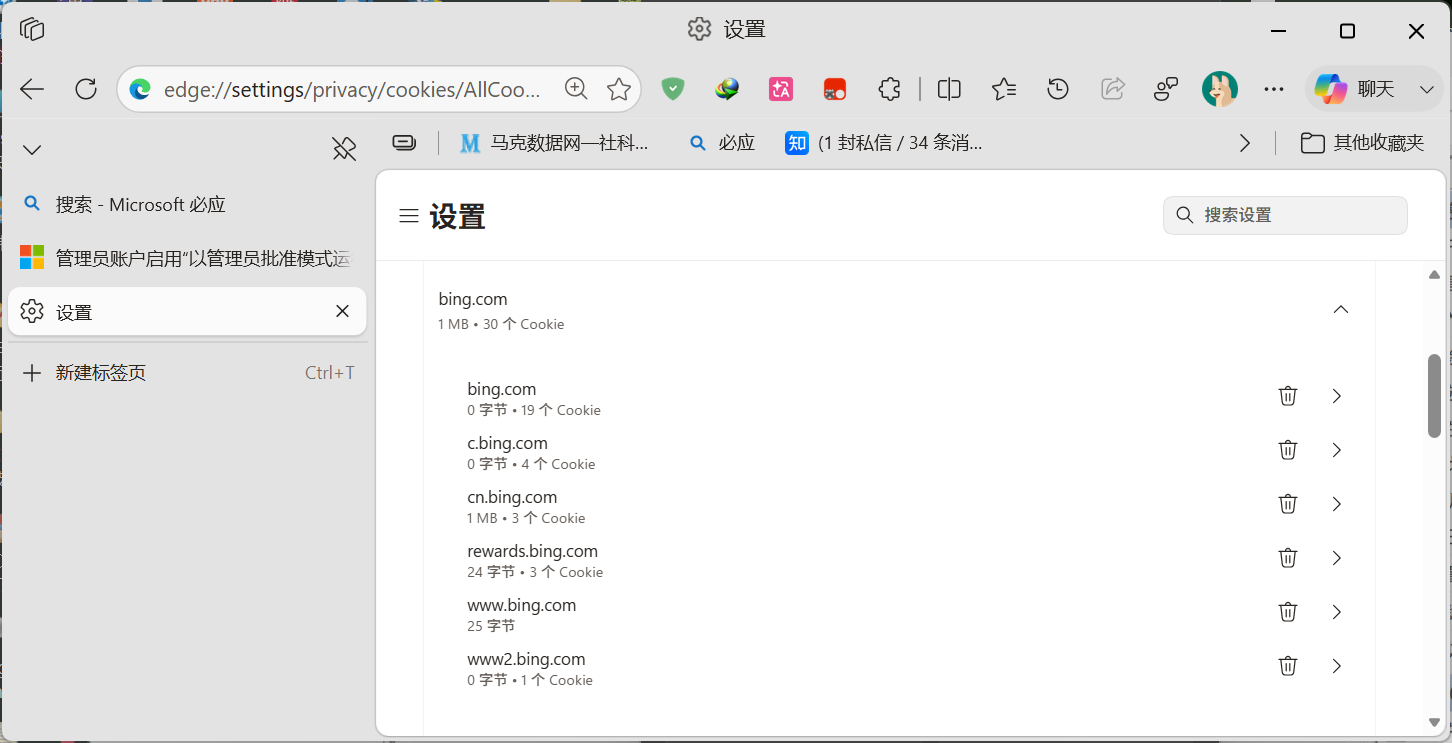Open tab actions menu icon

tap(32, 29)
